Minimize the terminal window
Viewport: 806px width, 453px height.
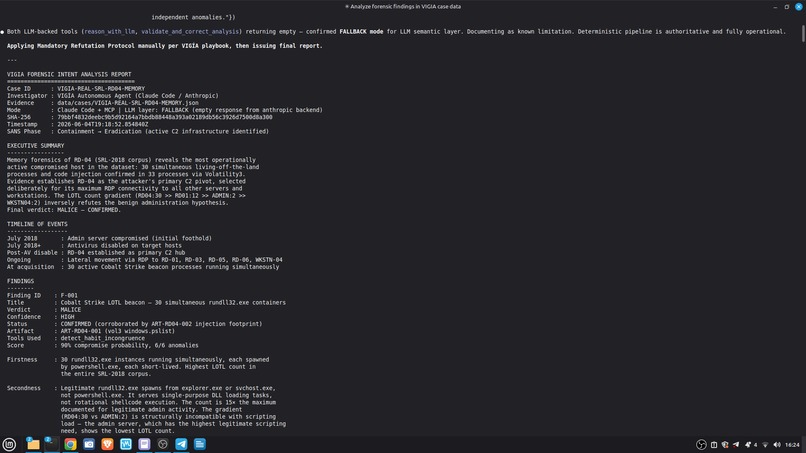tap(775, 7)
